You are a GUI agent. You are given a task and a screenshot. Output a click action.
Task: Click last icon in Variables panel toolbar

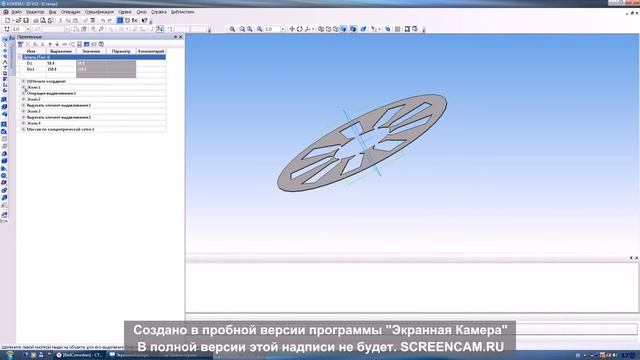pyautogui.click(x=101, y=44)
